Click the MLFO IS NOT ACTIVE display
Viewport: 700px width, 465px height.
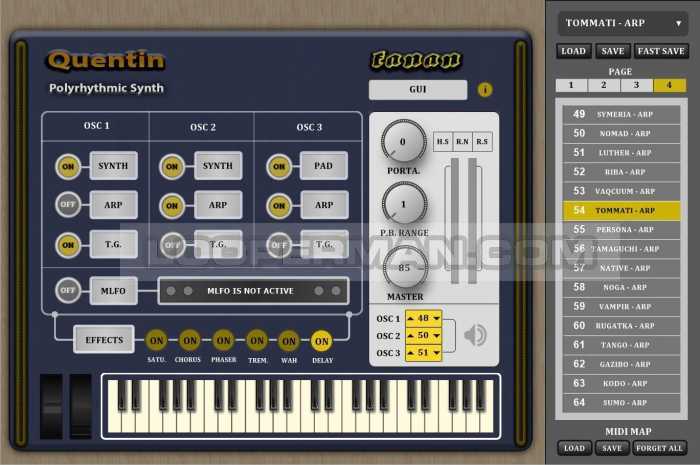click(253, 291)
